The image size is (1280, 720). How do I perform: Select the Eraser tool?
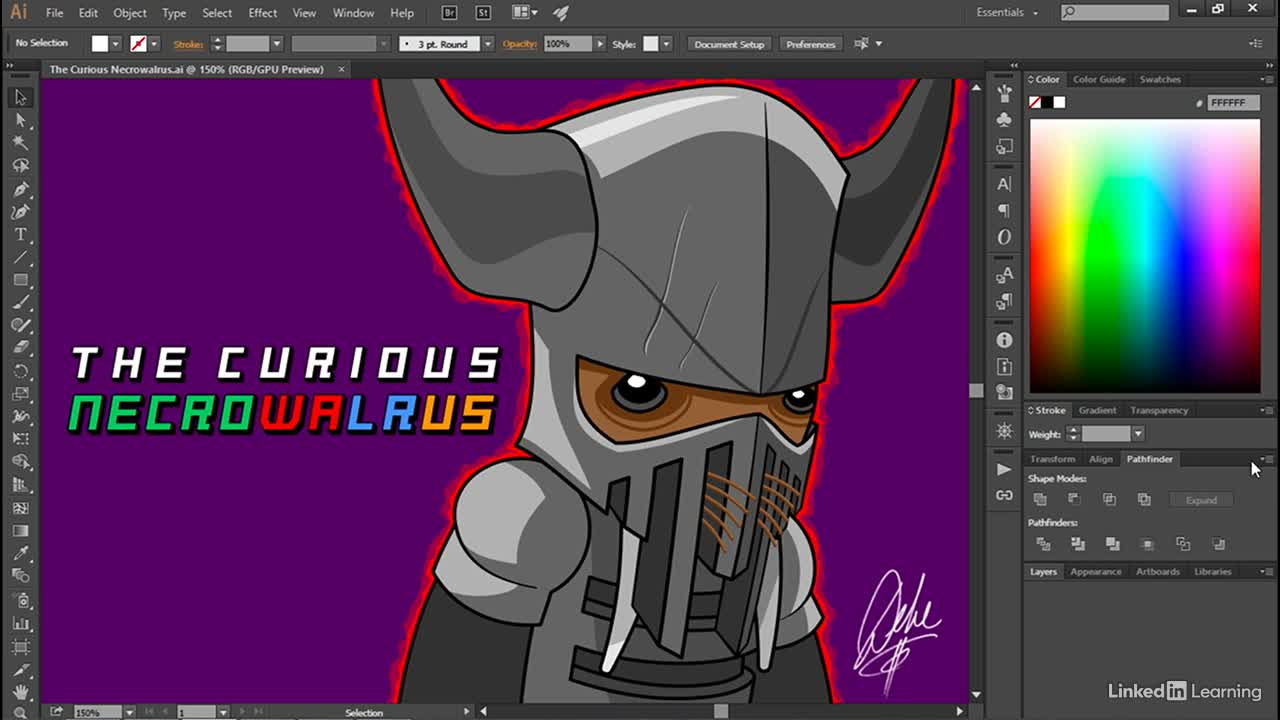coord(20,349)
